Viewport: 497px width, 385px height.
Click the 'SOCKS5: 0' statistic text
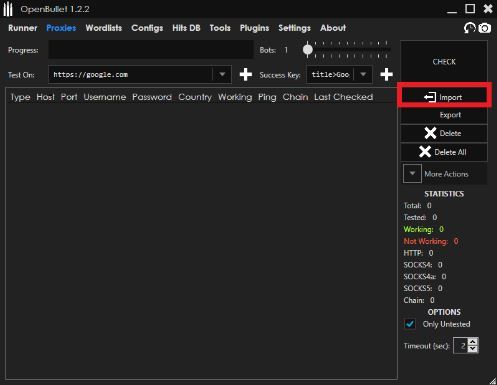(x=423, y=288)
